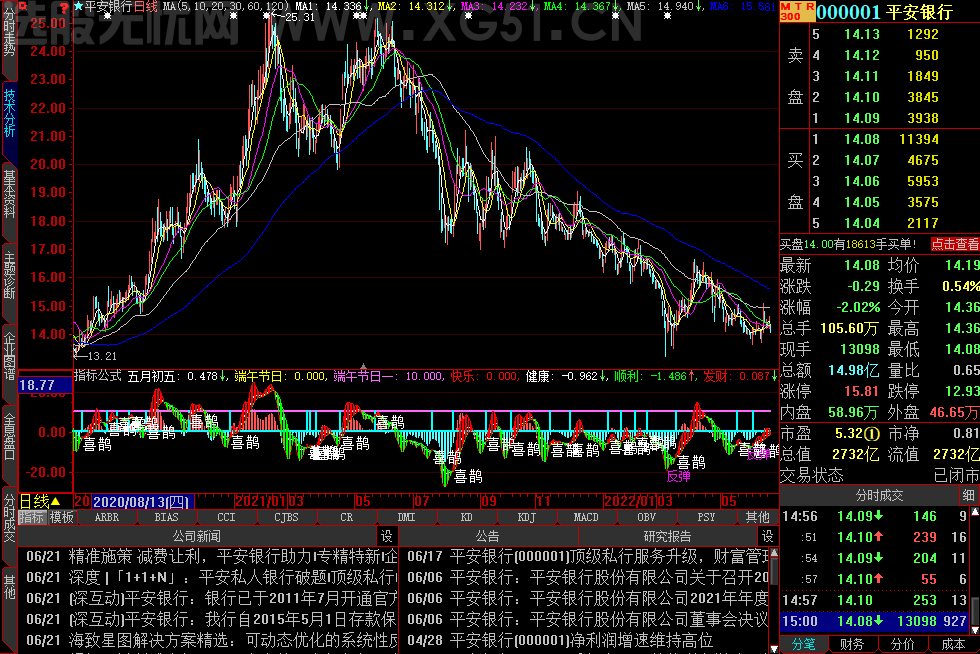Click the 点击查看 red button
Viewport: 980px width, 654px height.
pyautogui.click(x=954, y=244)
